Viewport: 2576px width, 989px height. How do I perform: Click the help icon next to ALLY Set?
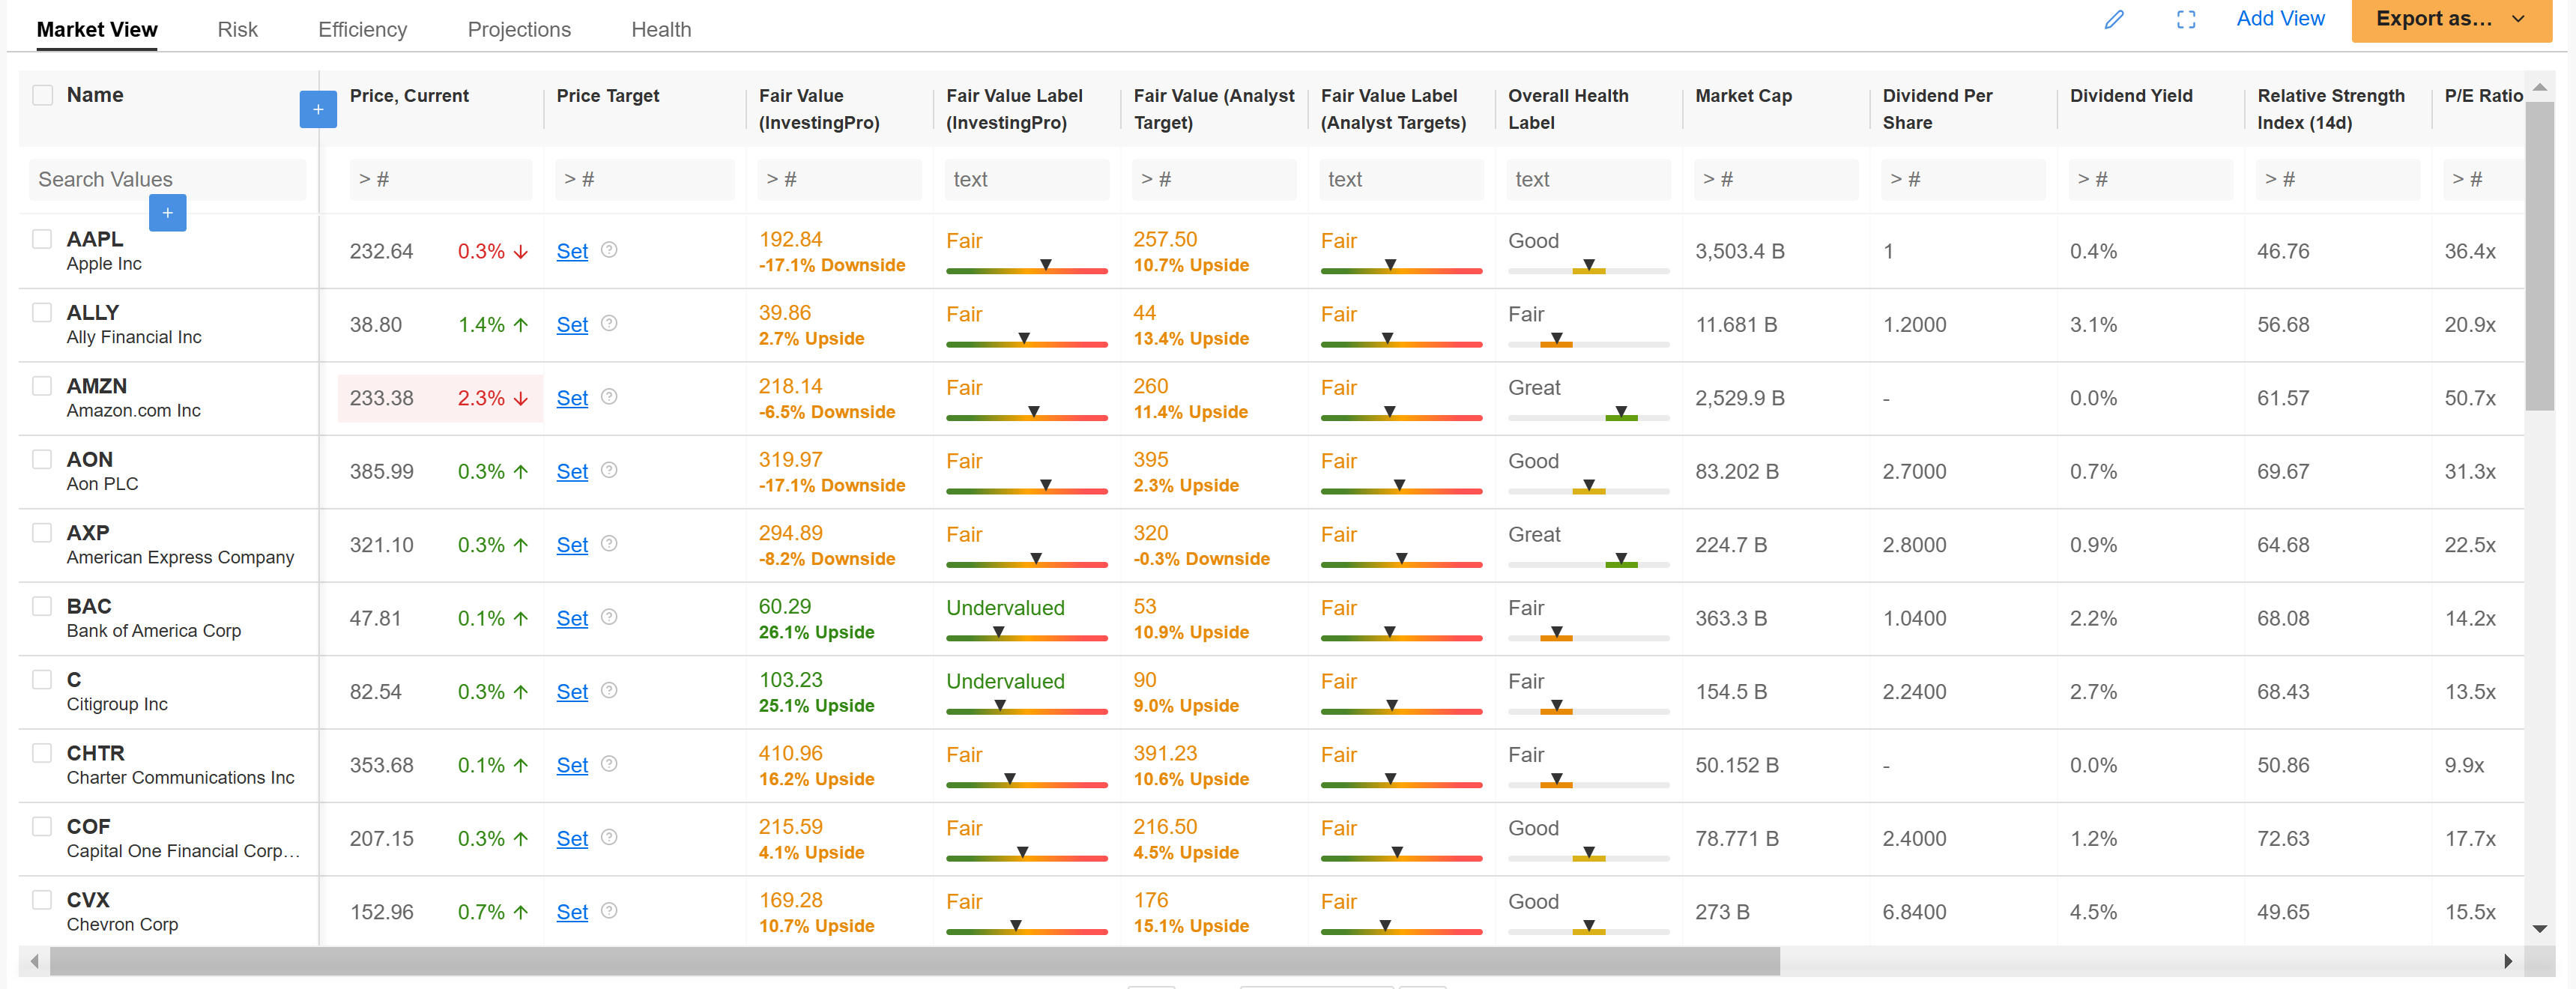[x=609, y=323]
